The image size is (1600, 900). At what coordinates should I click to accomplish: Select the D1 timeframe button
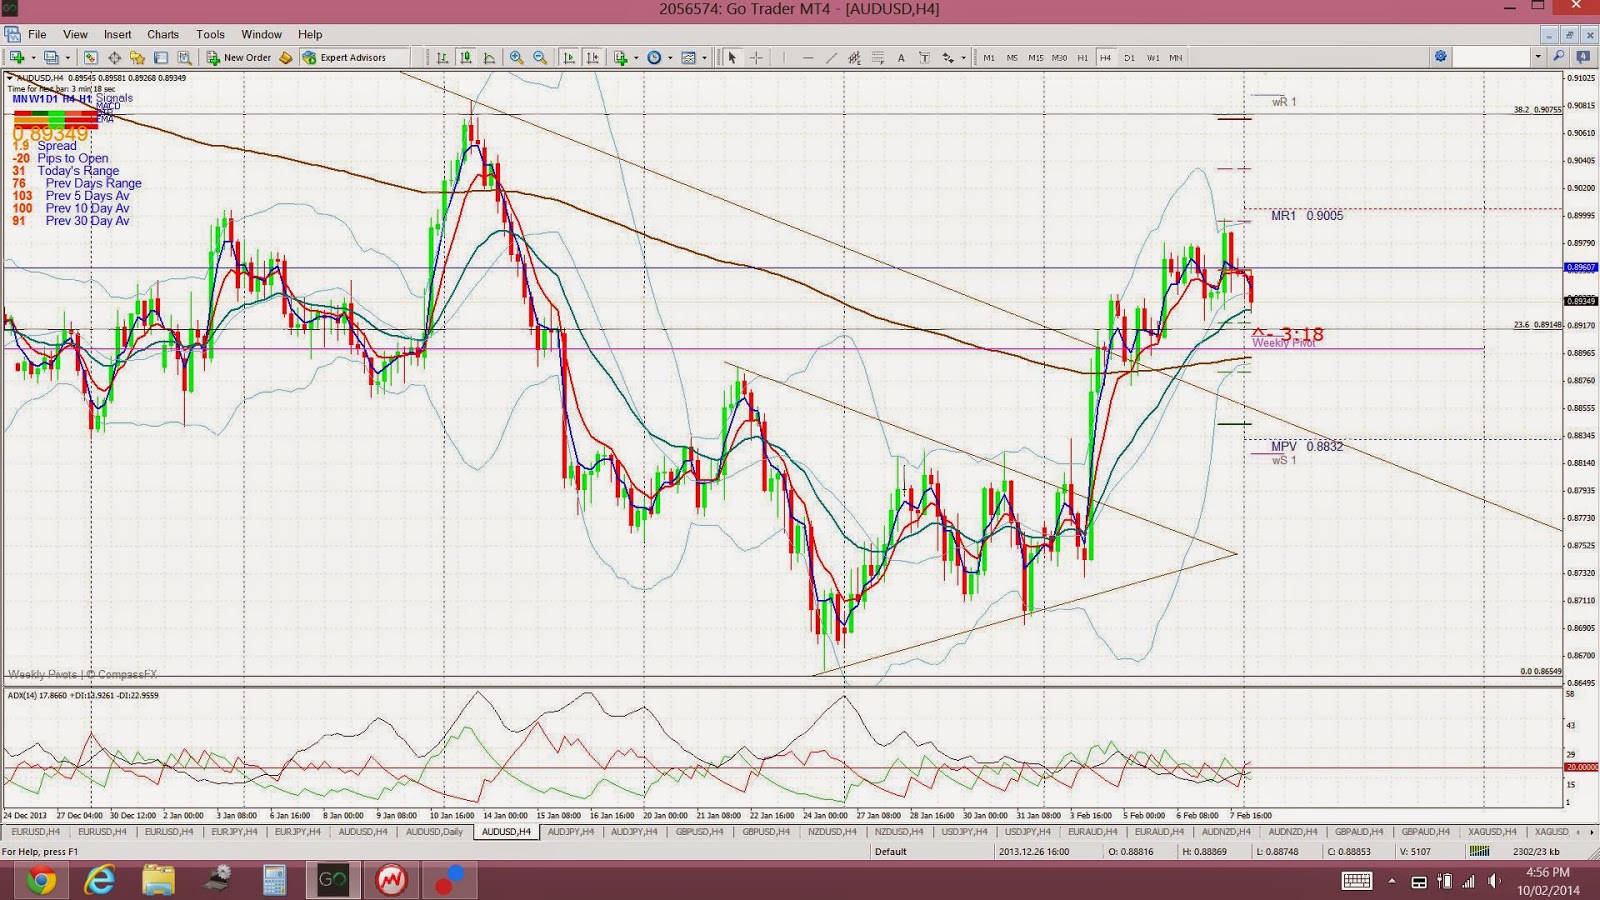tap(1129, 57)
